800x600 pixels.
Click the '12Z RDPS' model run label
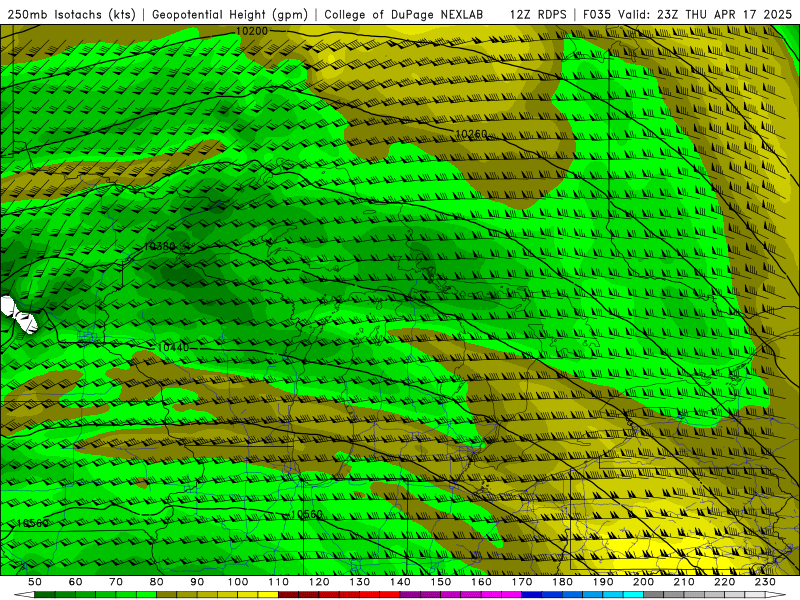[538, 14]
